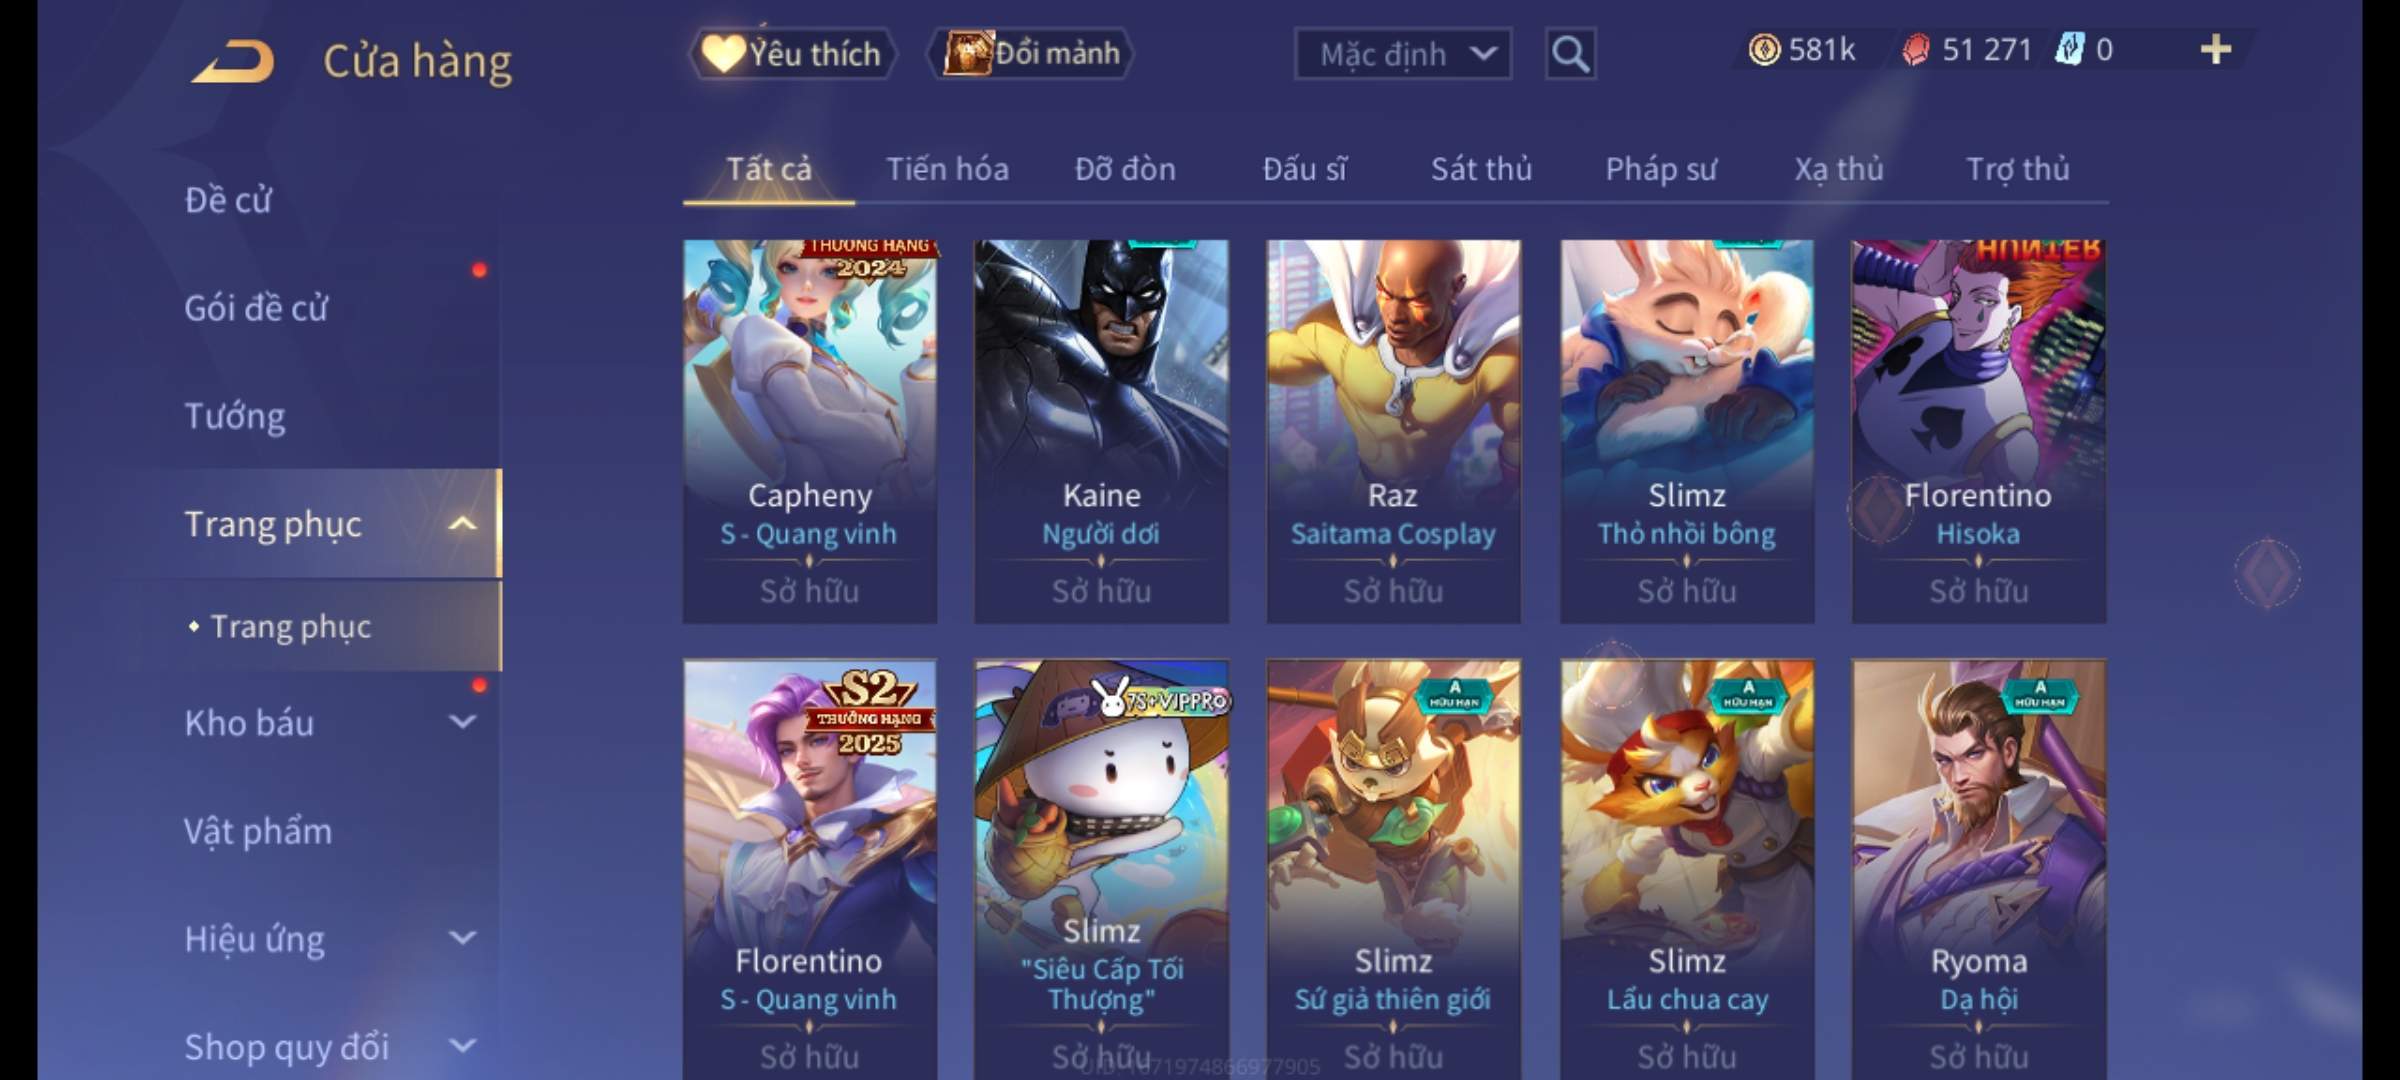Switch to the Tiến hóa tab
Viewport: 2400px width, 1080px height.
(947, 169)
